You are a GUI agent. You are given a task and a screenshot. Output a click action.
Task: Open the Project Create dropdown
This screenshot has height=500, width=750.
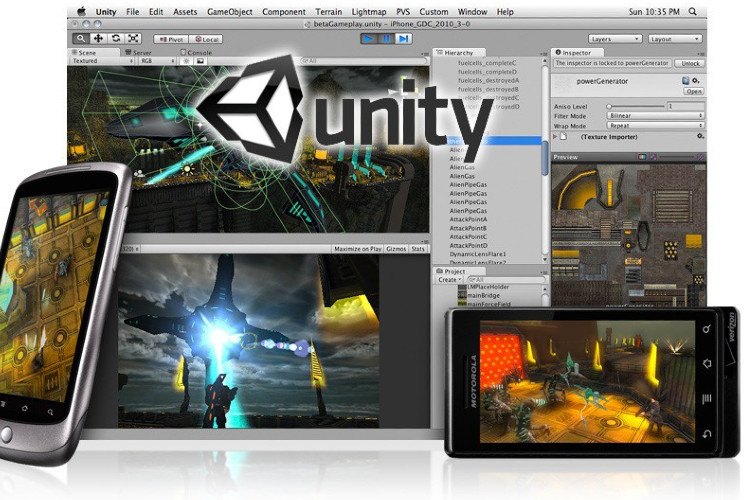[x=450, y=279]
